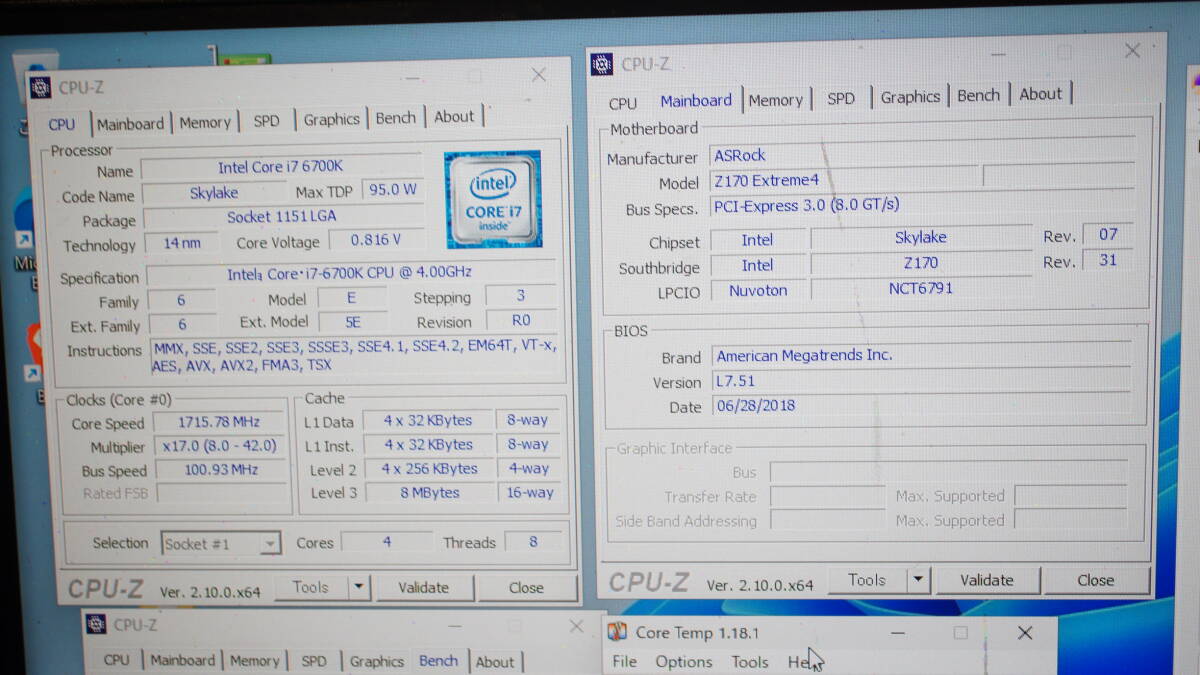Click the CPU-Z icon in left window title bar
The width and height of the screenshot is (1200, 675).
pos(40,87)
